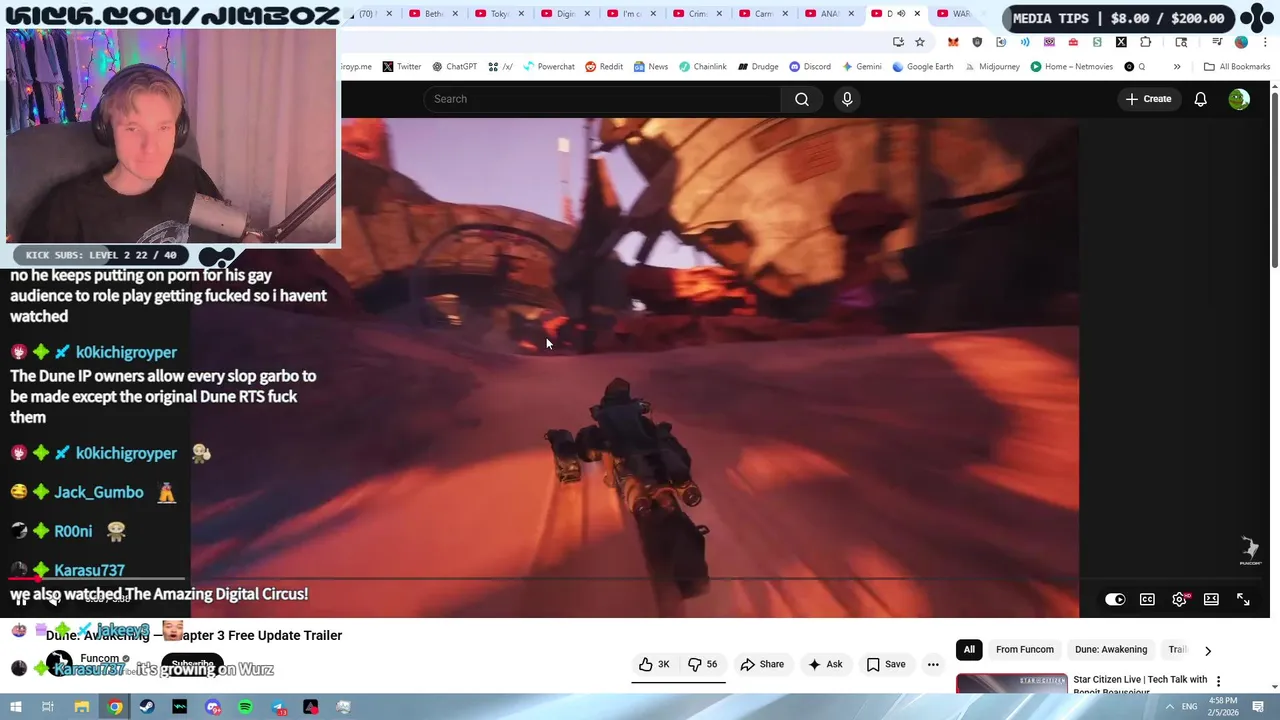Image resolution: width=1280 pixels, height=720 pixels.
Task: Open the Create menu button
Action: [1148, 99]
